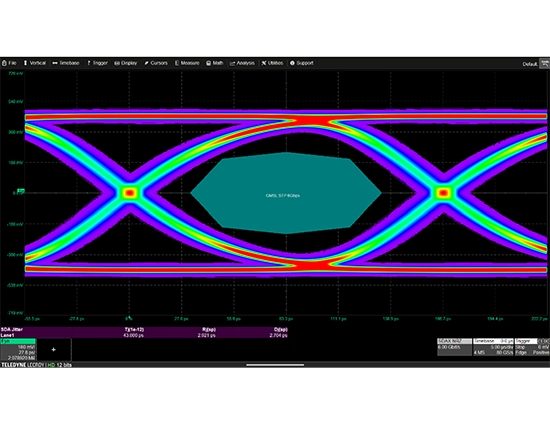
Task: Click the Rj value in Lane1 row
Action: [x=207, y=336]
